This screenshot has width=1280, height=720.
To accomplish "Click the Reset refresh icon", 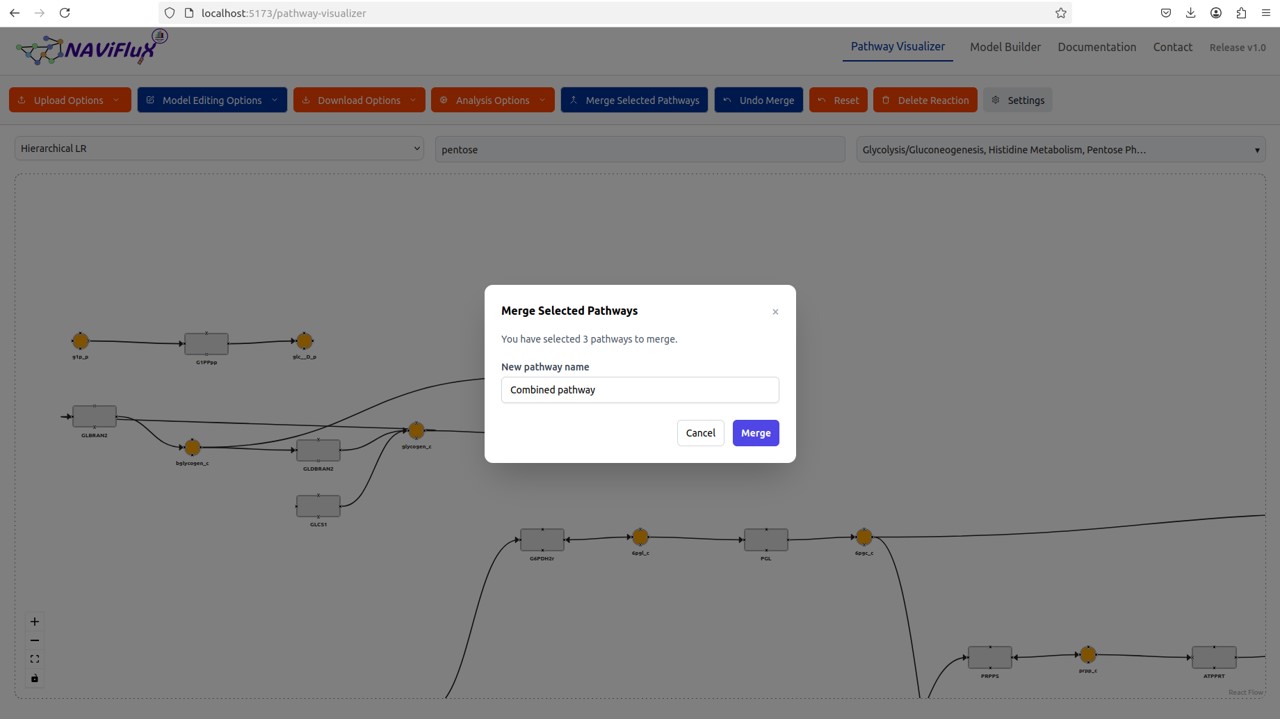I will point(820,99).
